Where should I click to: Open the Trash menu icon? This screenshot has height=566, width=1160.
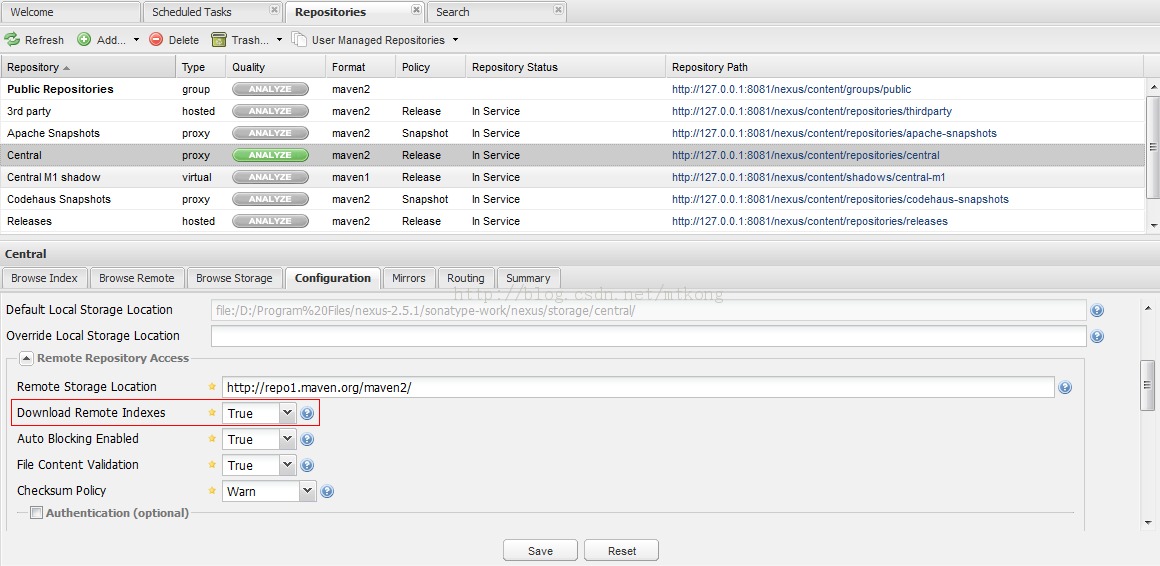tap(219, 40)
